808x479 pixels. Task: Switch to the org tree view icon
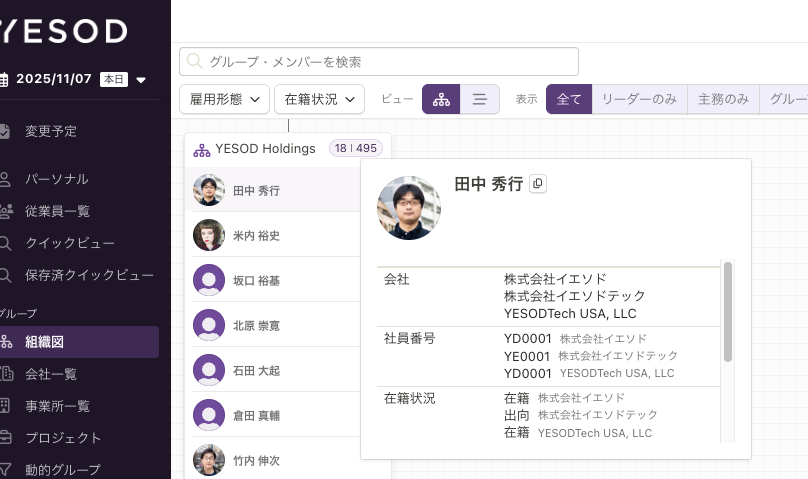441,99
